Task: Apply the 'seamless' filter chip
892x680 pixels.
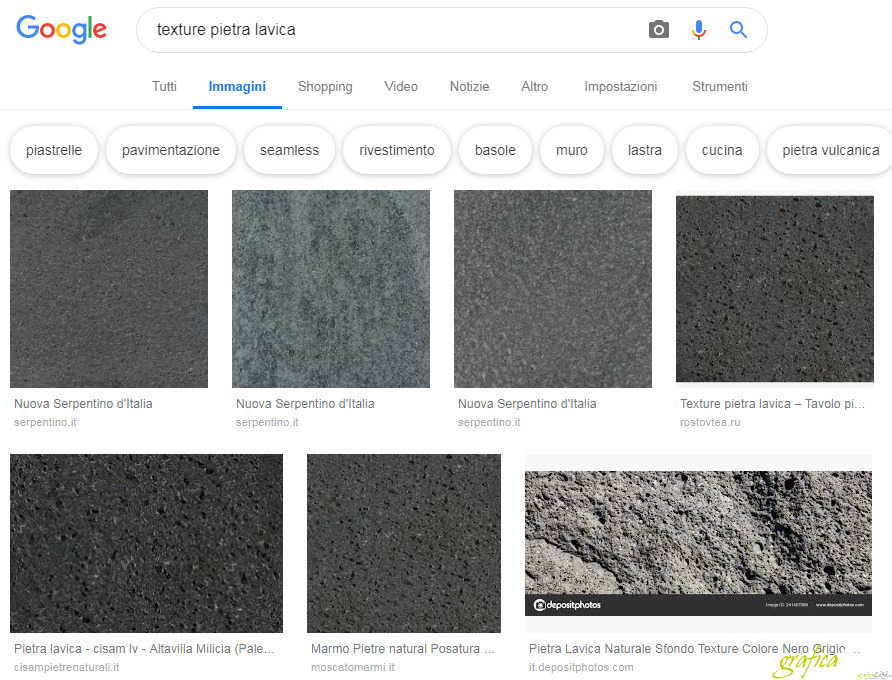Action: [289, 150]
